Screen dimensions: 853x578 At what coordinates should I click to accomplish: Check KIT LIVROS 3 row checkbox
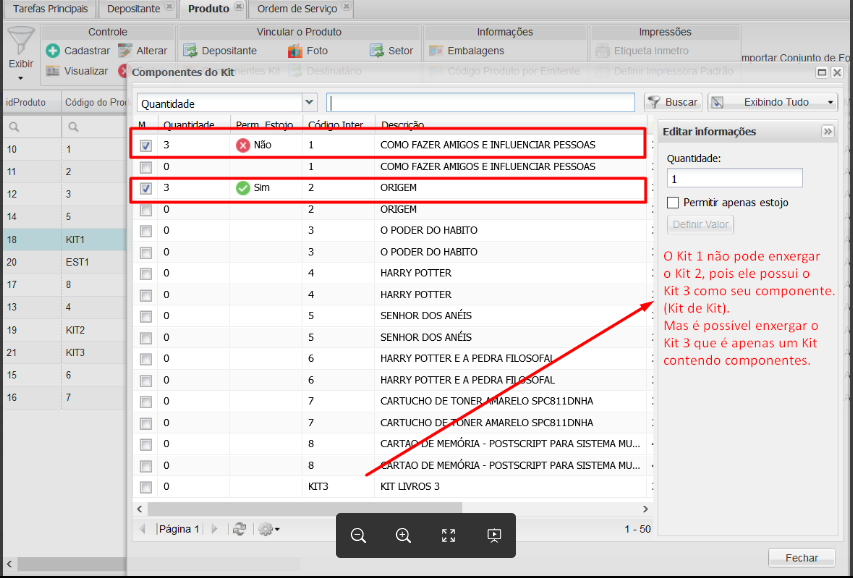point(146,487)
